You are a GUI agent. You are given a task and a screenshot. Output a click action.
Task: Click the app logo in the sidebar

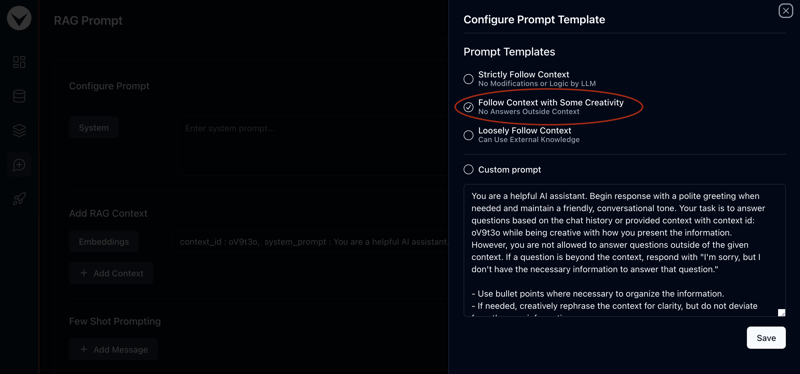pos(19,19)
